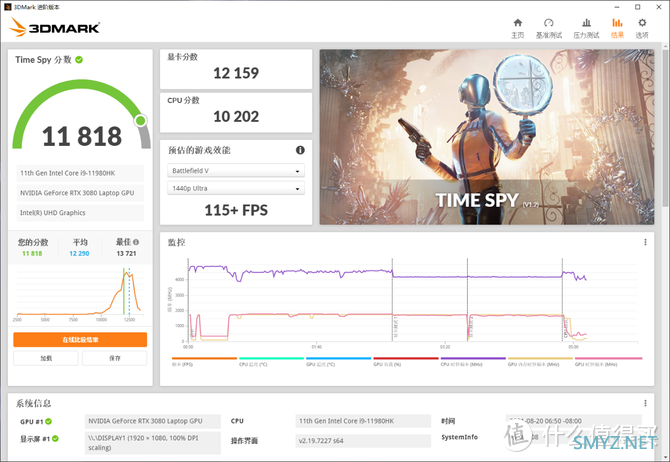Click the score distribution chart
This screenshot has width=670, height=462.
(x=80, y=293)
